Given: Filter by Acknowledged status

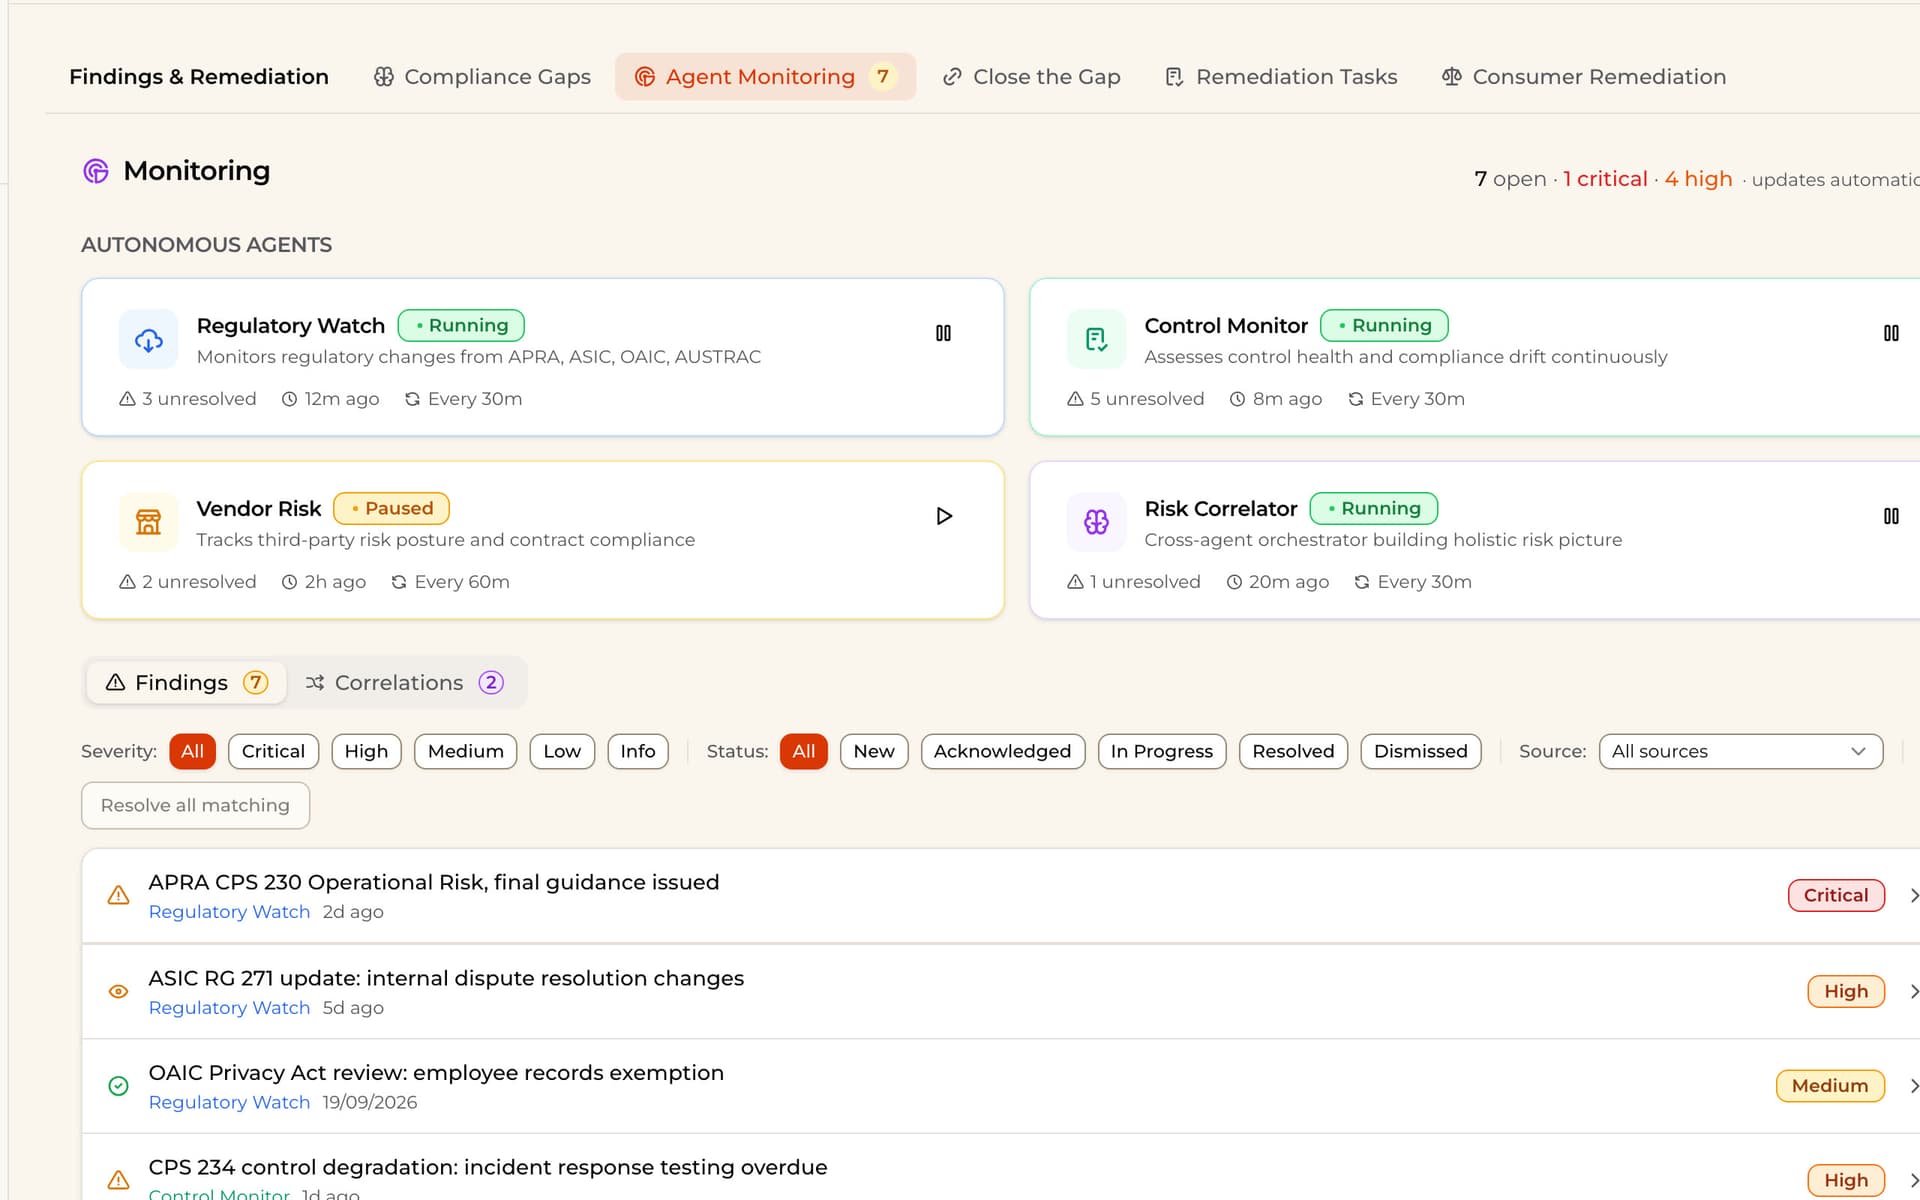Looking at the screenshot, I should click(1002, 751).
